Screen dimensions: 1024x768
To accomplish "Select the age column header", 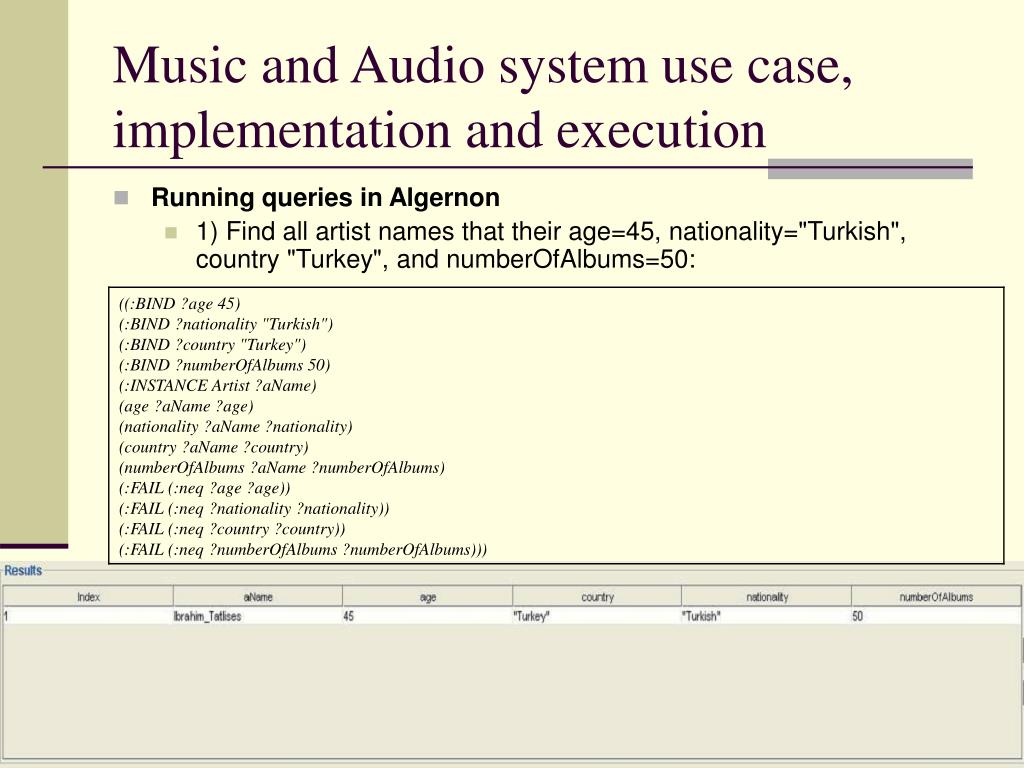I will 428,596.
